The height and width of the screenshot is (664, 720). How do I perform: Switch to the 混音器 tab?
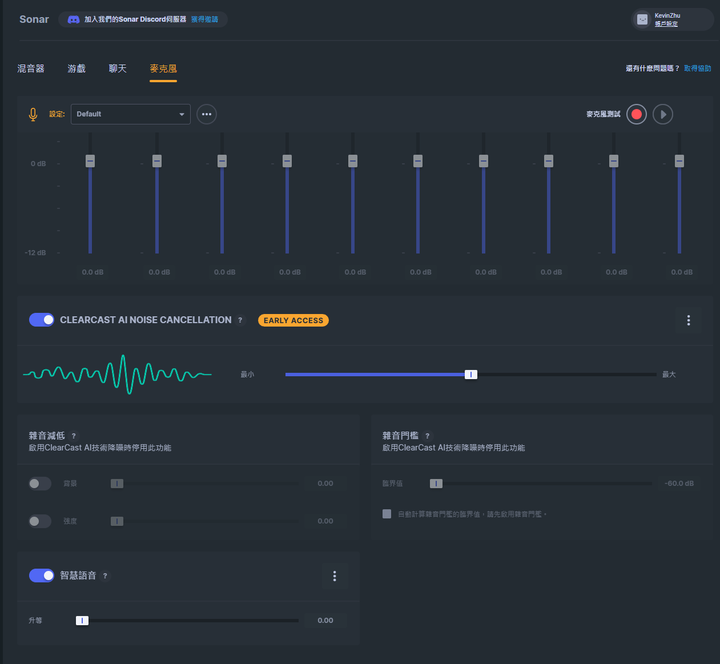31,69
